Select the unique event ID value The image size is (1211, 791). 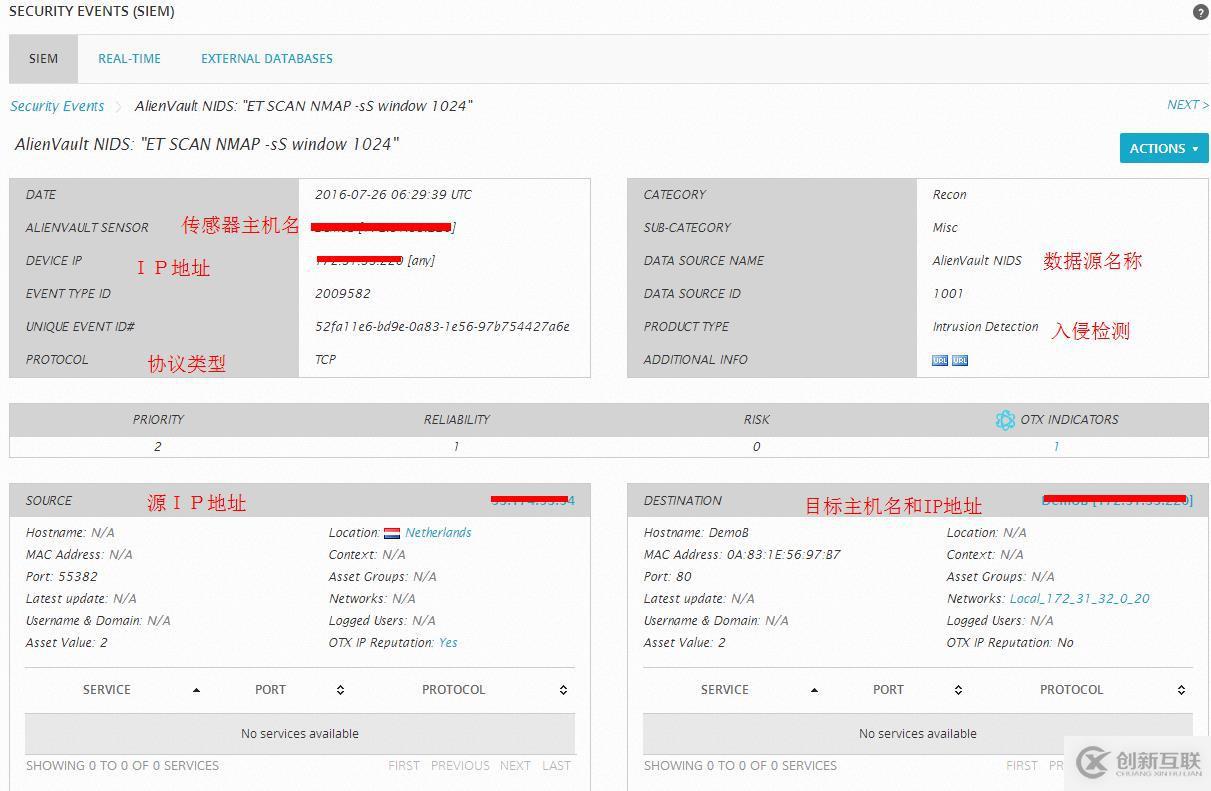pyautogui.click(x=442, y=327)
